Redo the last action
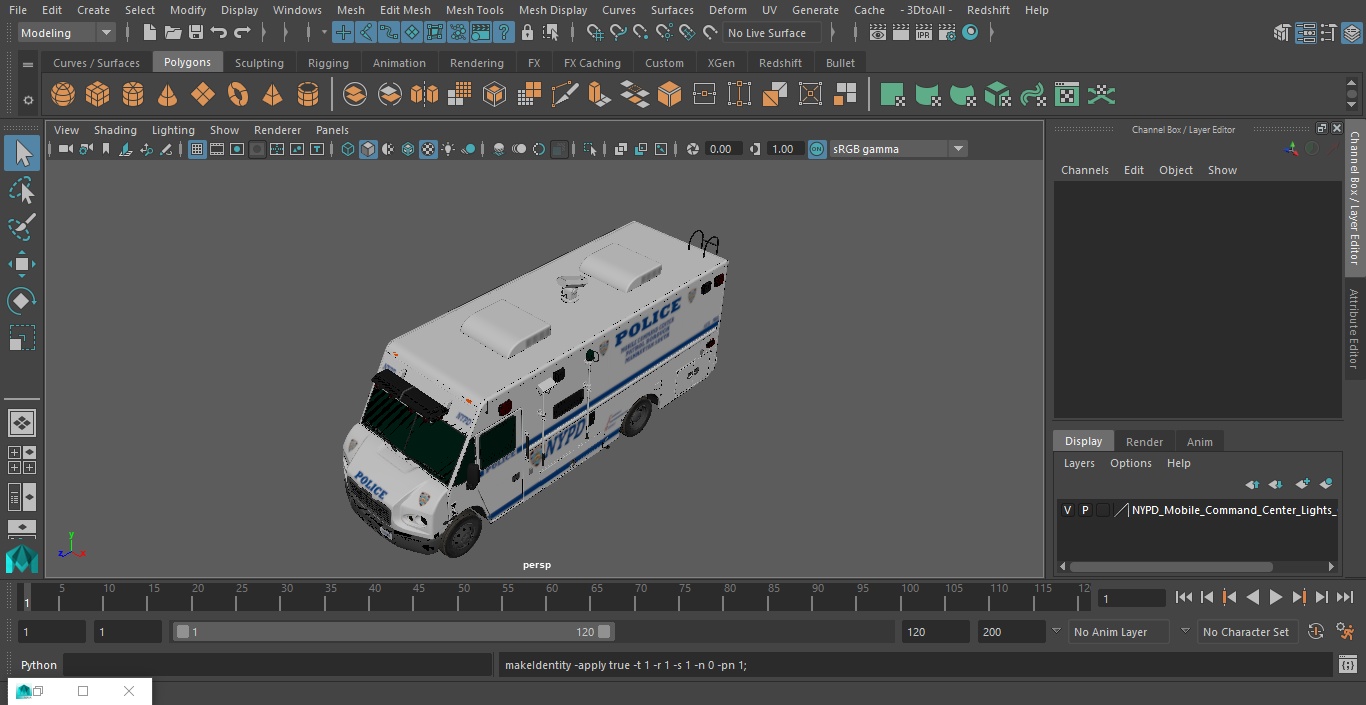The width and height of the screenshot is (1366, 705). [x=242, y=33]
